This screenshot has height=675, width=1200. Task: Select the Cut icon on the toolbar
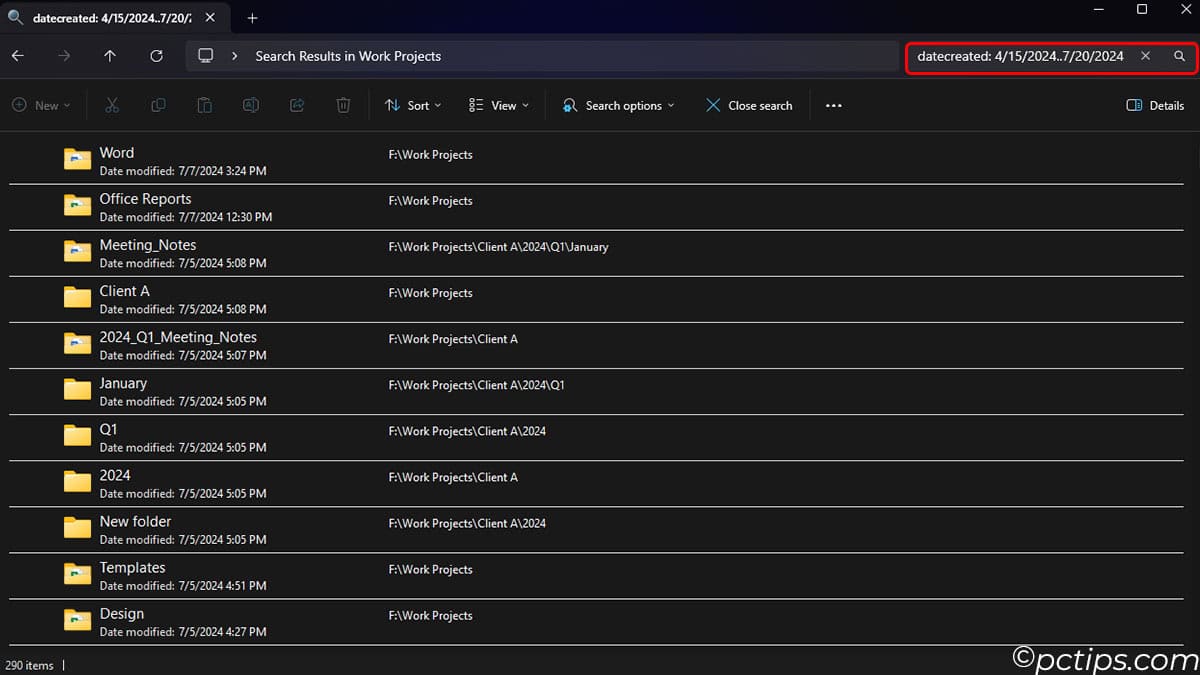click(112, 104)
